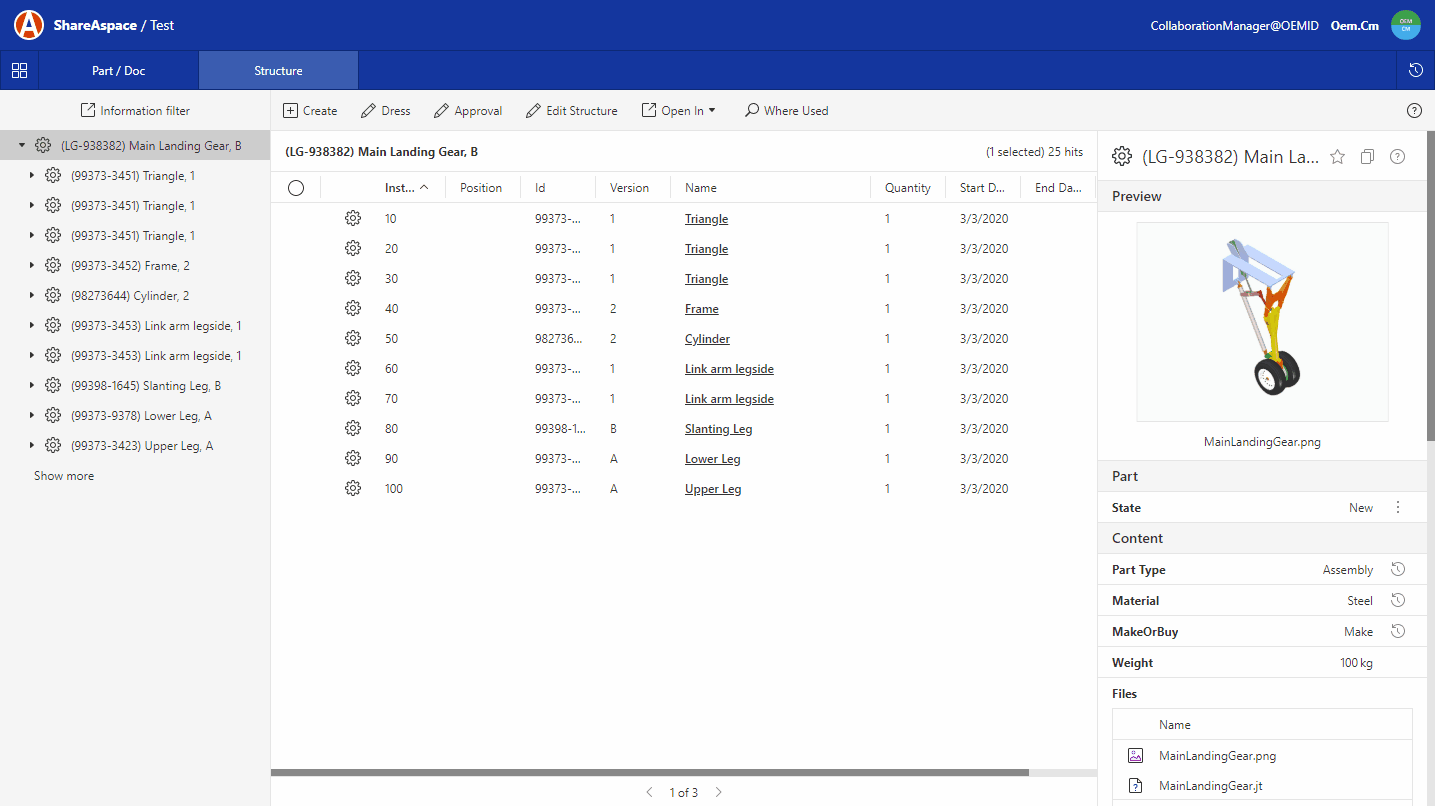Switch to the Structure tab
Image resolution: width=1435 pixels, height=806 pixels.
pos(277,70)
